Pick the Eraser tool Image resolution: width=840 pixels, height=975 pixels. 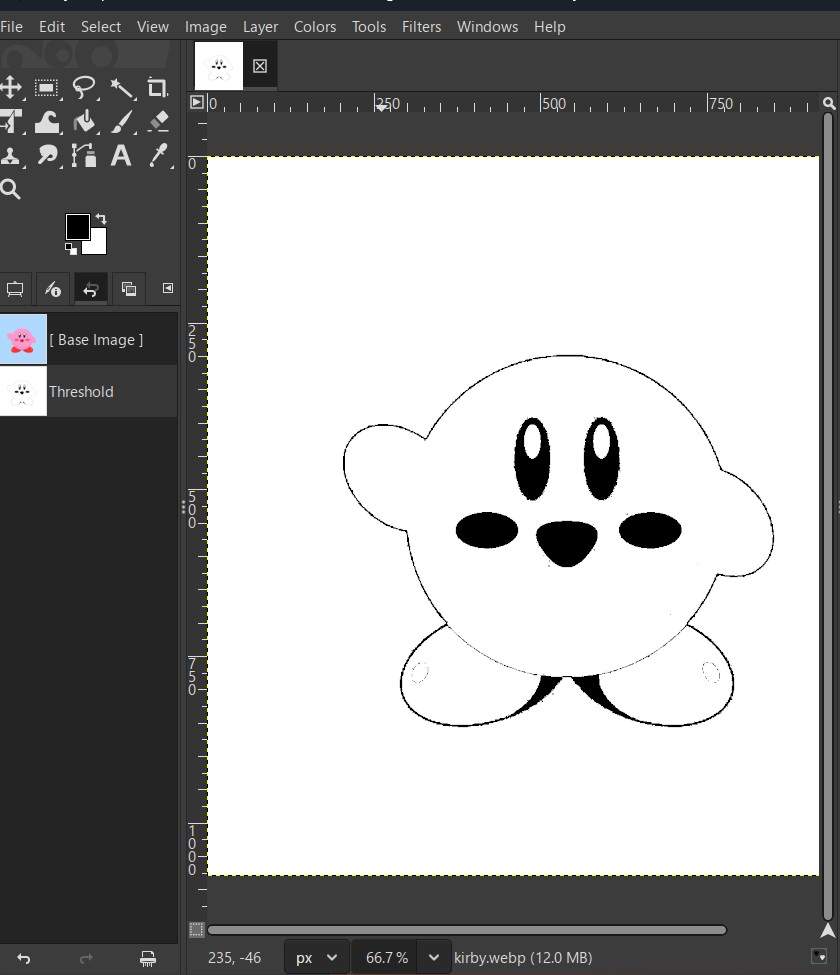click(157, 122)
